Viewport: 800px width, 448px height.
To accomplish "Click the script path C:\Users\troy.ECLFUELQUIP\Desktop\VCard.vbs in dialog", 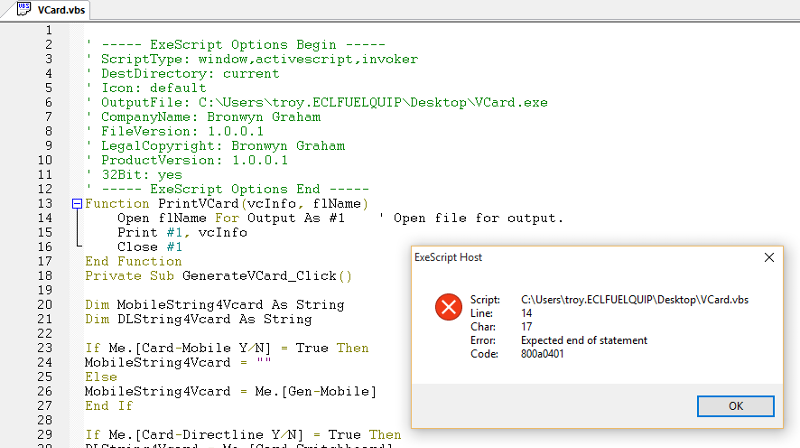I will (635, 300).
